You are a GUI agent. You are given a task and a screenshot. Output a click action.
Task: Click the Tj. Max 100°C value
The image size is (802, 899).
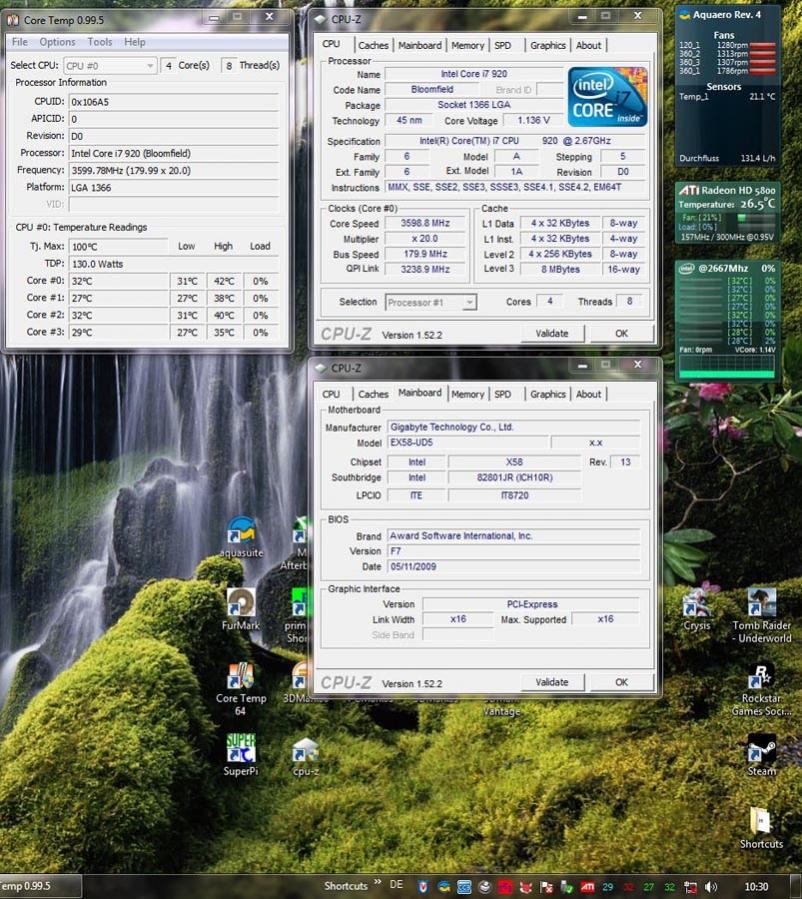[x=118, y=247]
